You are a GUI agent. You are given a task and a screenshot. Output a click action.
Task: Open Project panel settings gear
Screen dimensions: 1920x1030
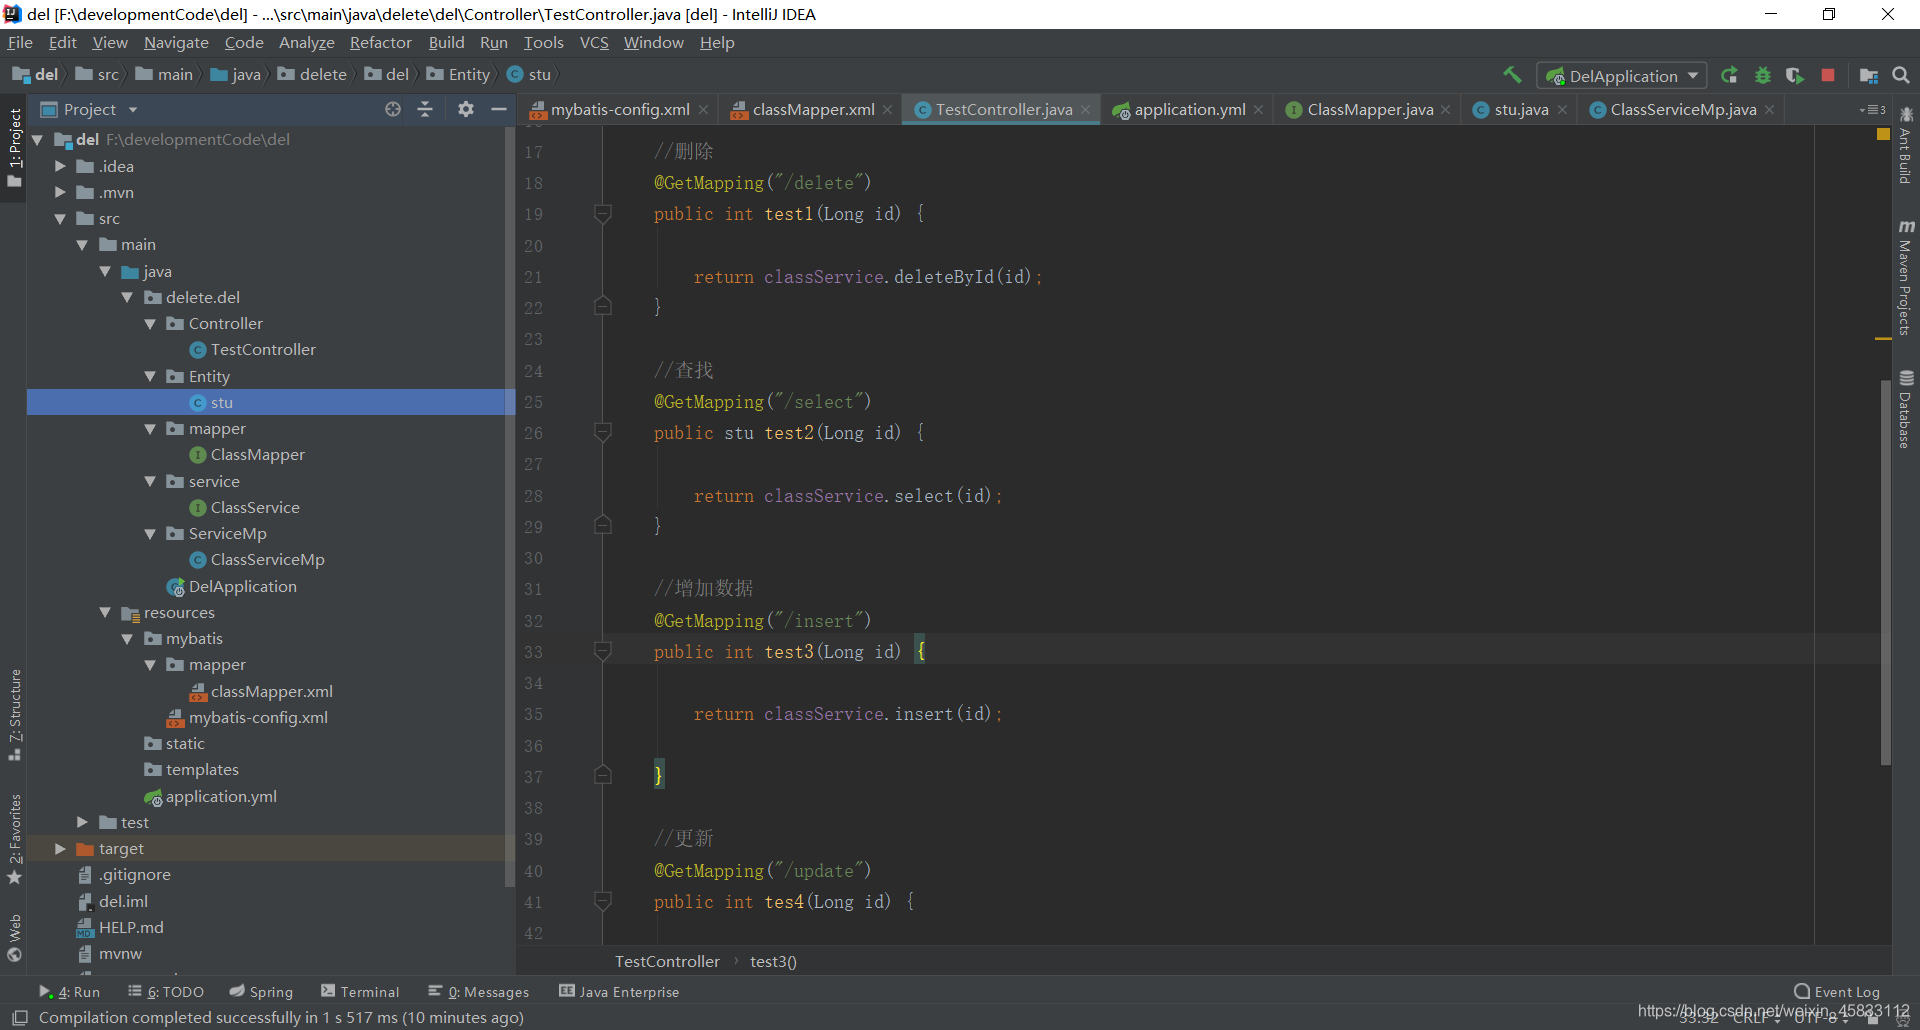465,109
